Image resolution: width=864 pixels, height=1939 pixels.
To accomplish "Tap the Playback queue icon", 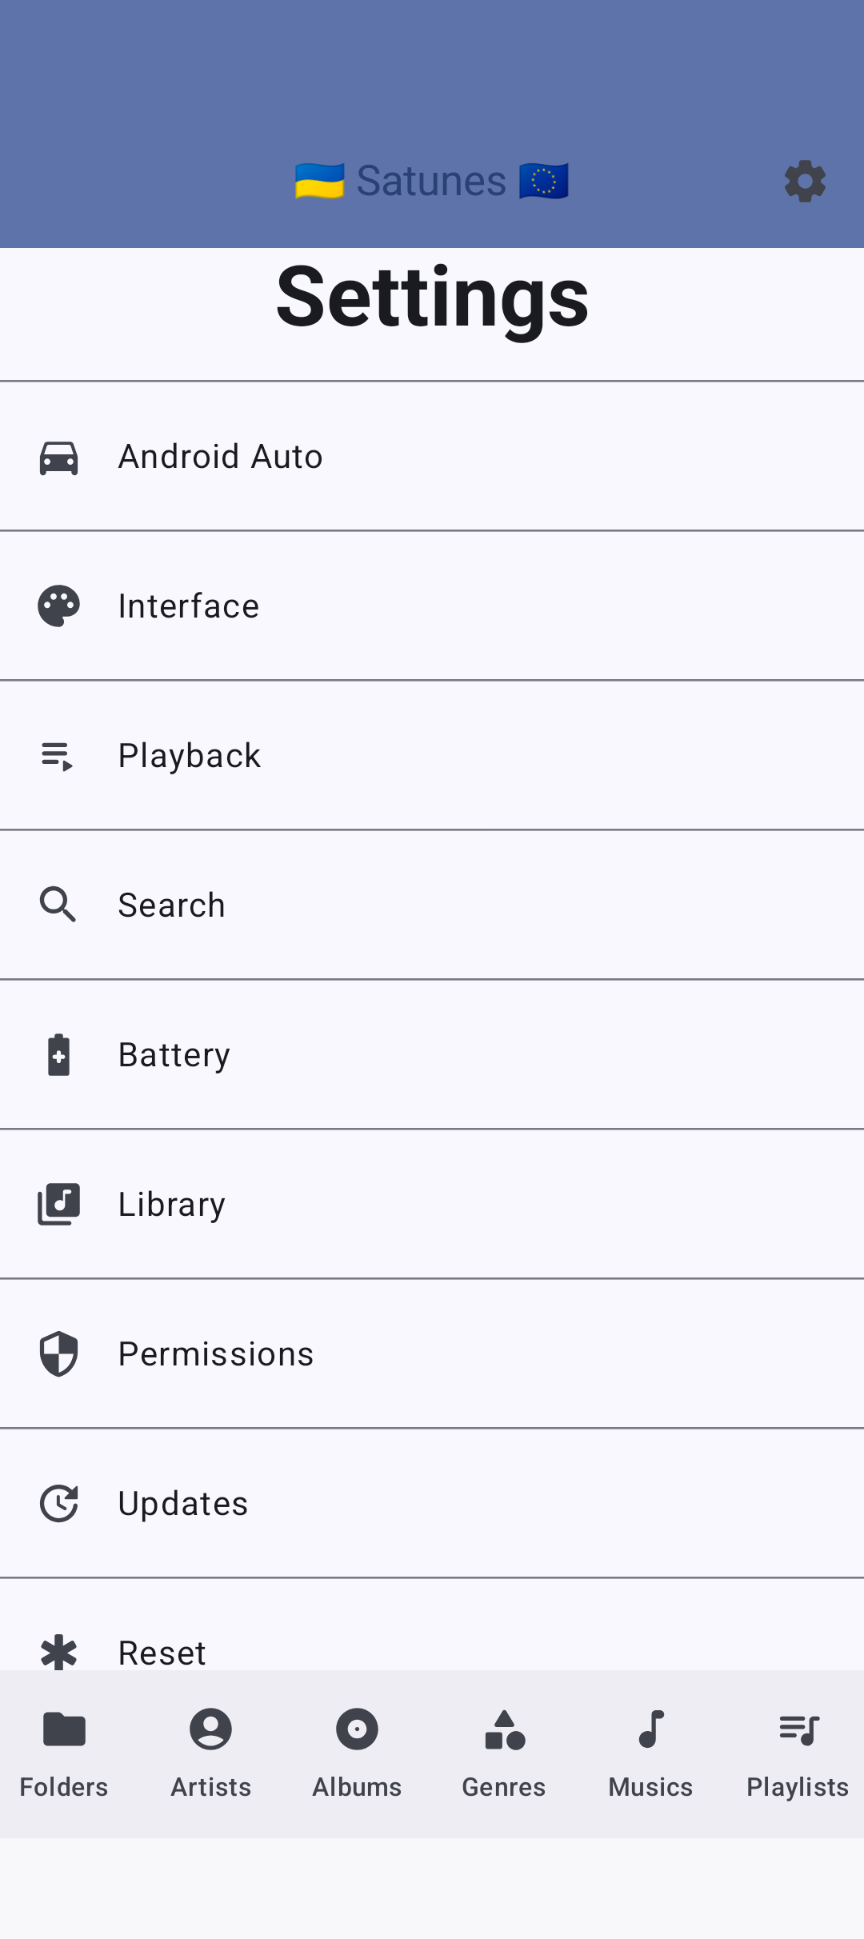I will pyautogui.click(x=57, y=756).
